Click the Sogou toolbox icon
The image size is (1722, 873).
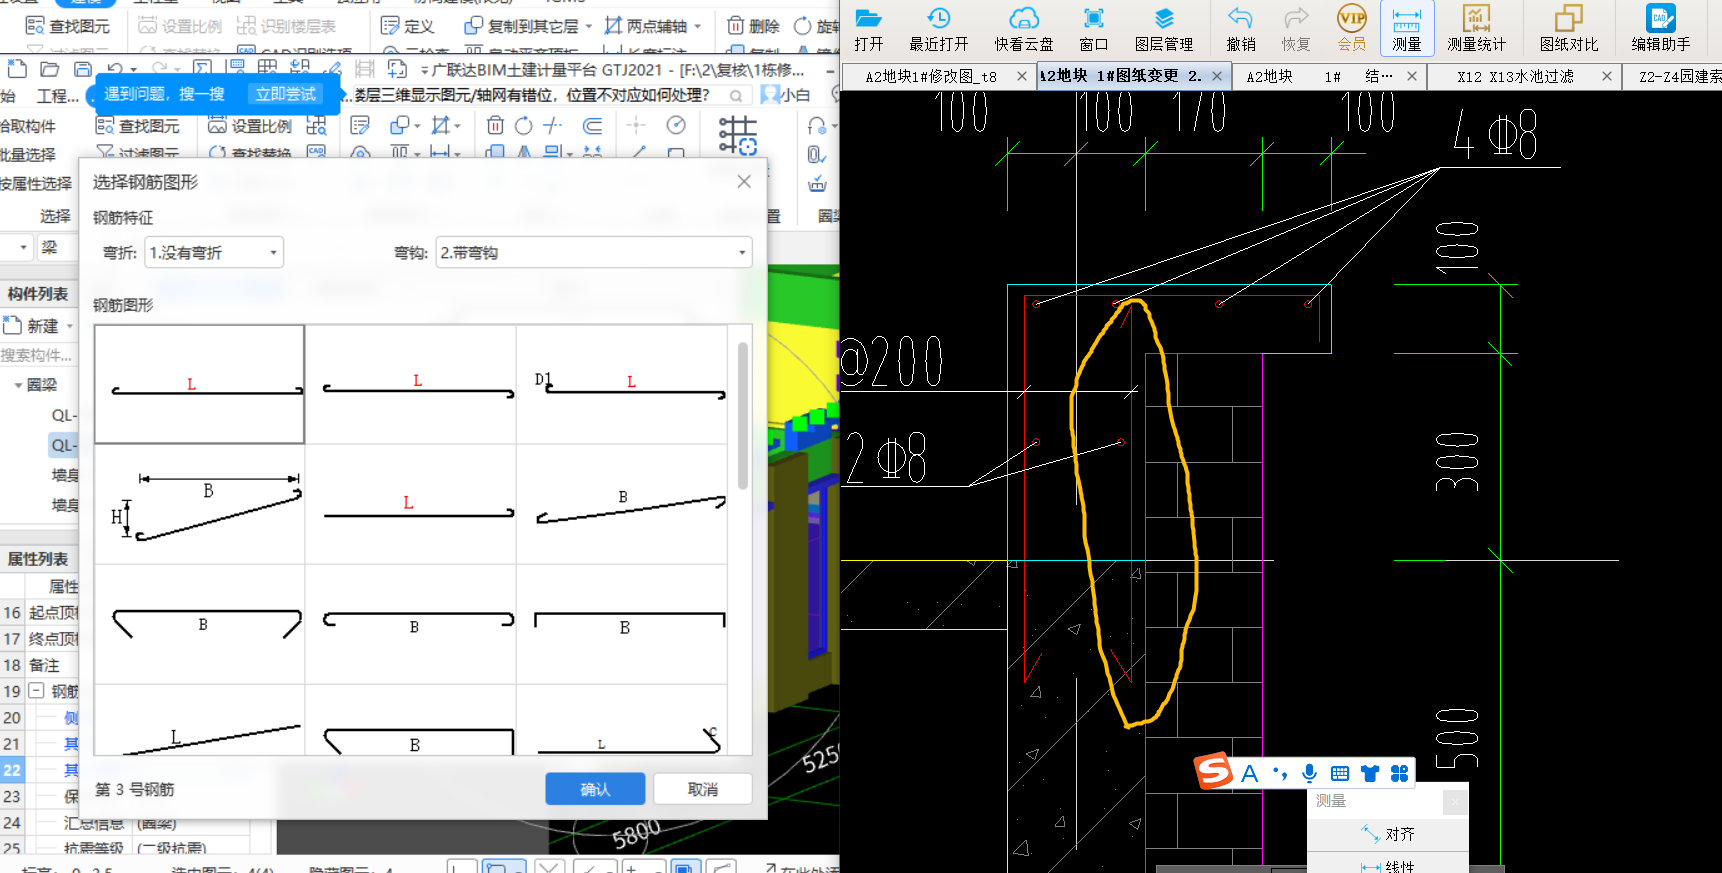(1399, 773)
